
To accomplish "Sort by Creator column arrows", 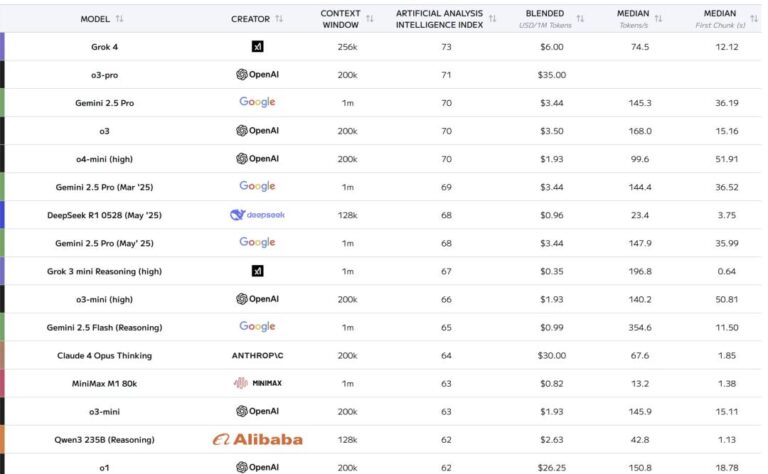I will tap(279, 18).
